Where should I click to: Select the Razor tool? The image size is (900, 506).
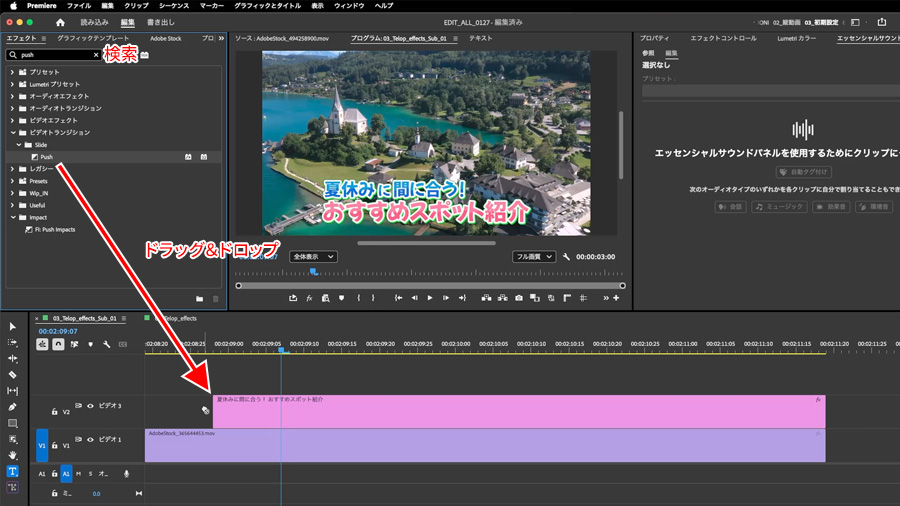pos(13,375)
